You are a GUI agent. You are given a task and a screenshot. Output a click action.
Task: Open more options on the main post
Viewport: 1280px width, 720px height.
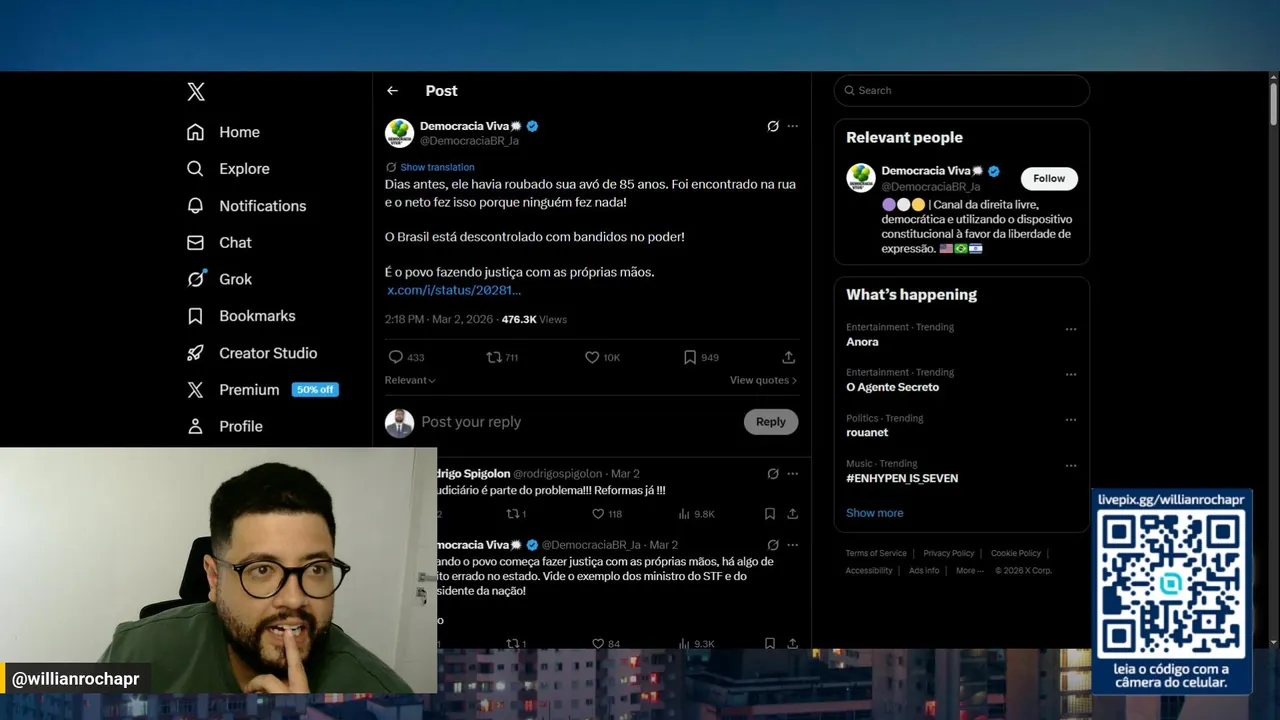793,126
